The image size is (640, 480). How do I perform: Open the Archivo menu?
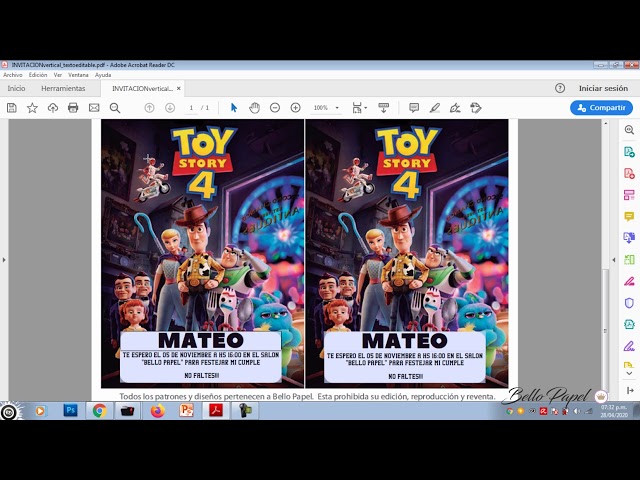(x=13, y=75)
